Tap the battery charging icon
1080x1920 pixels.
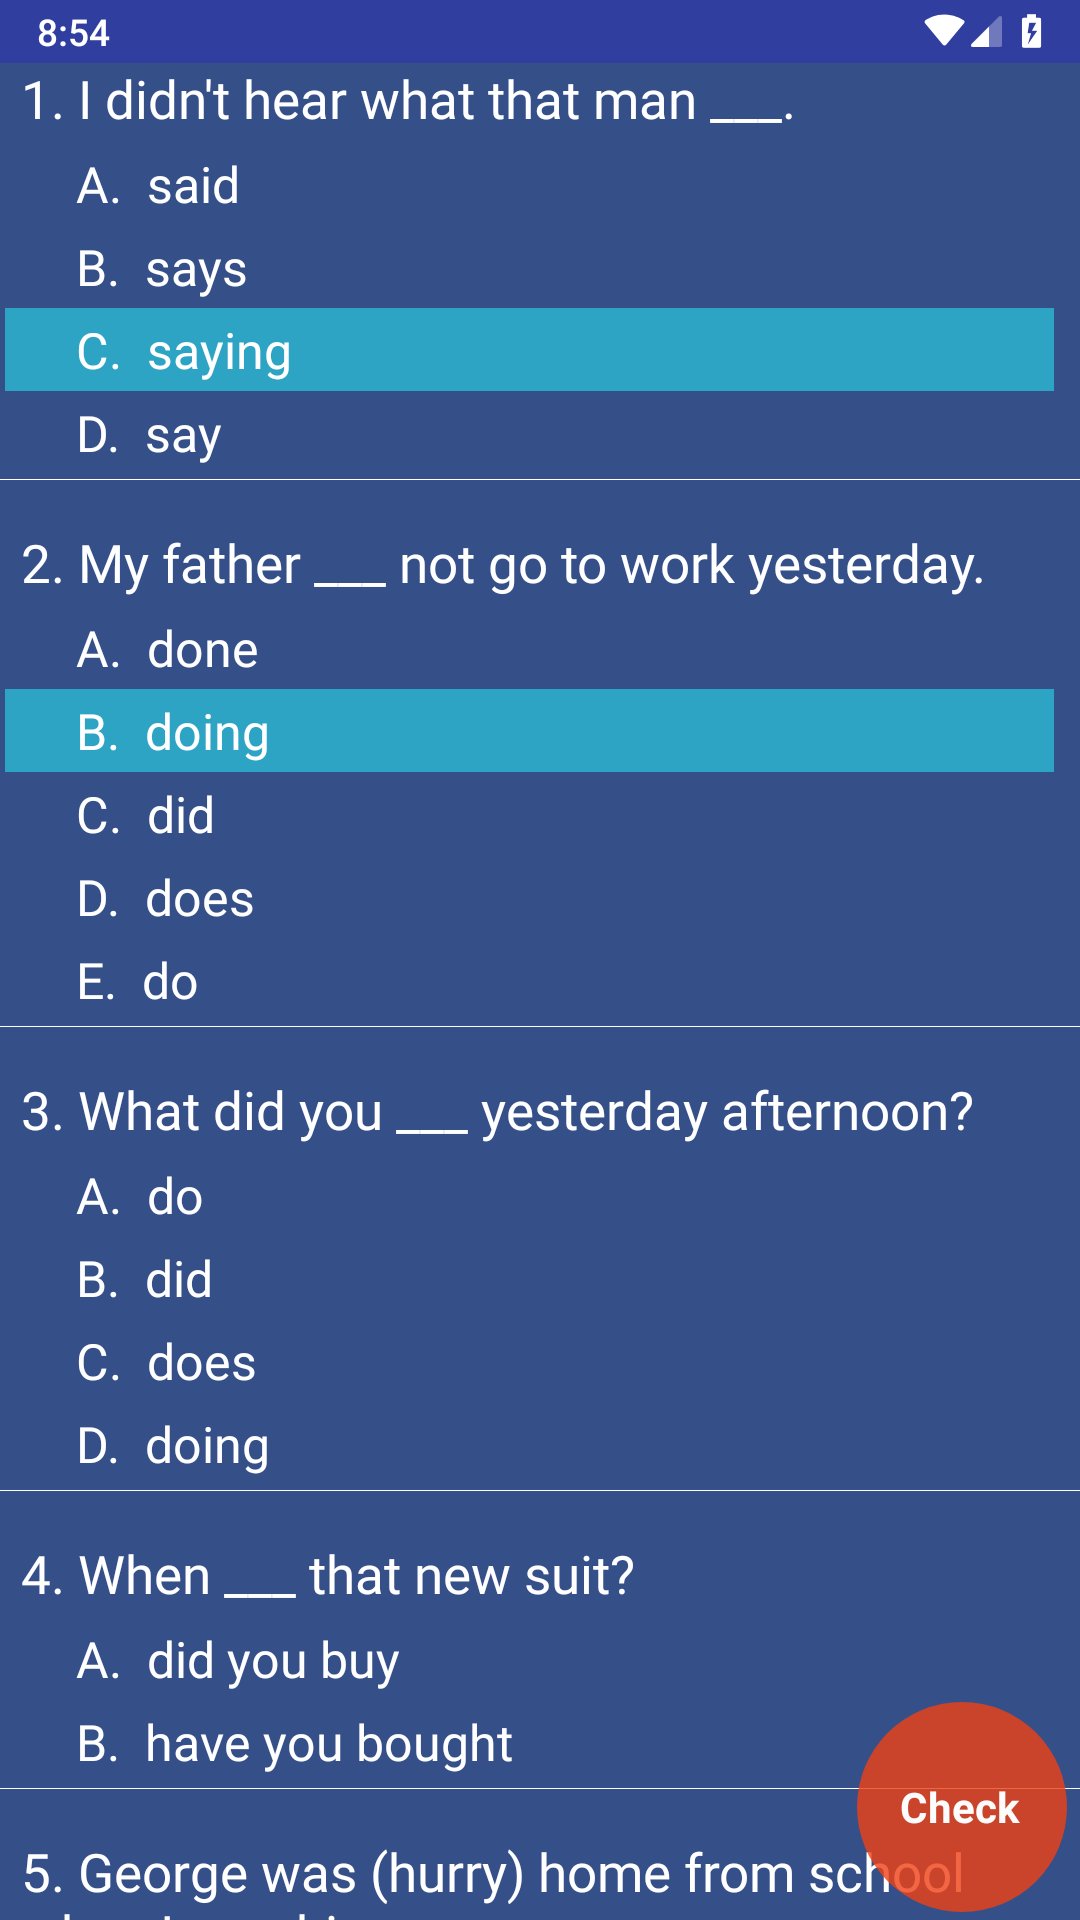coord(1031,31)
